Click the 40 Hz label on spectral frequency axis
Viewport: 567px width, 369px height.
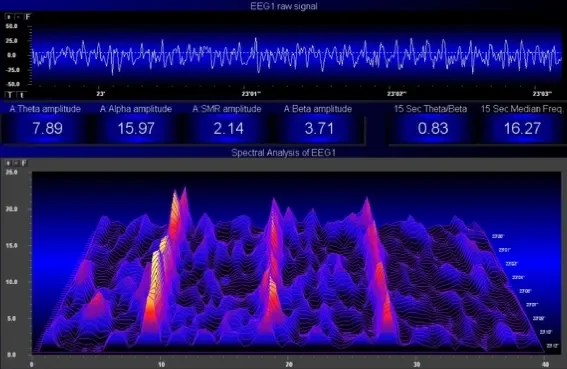pos(545,364)
